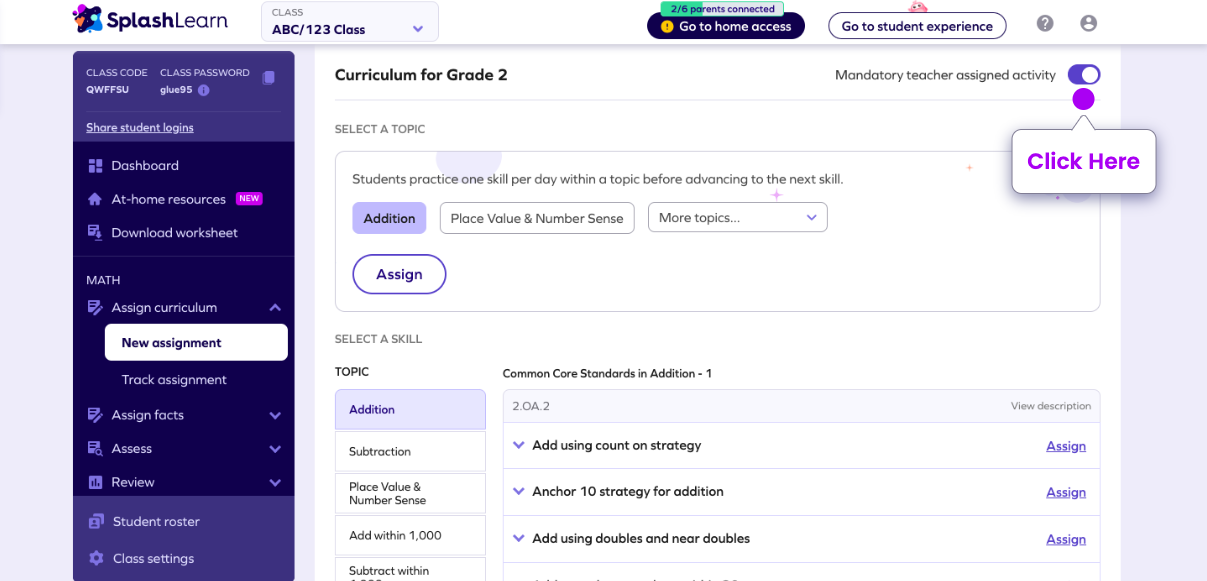Screen dimensions: 1207x581
Task: Select the Addition topic chip
Action: [x=389, y=218]
